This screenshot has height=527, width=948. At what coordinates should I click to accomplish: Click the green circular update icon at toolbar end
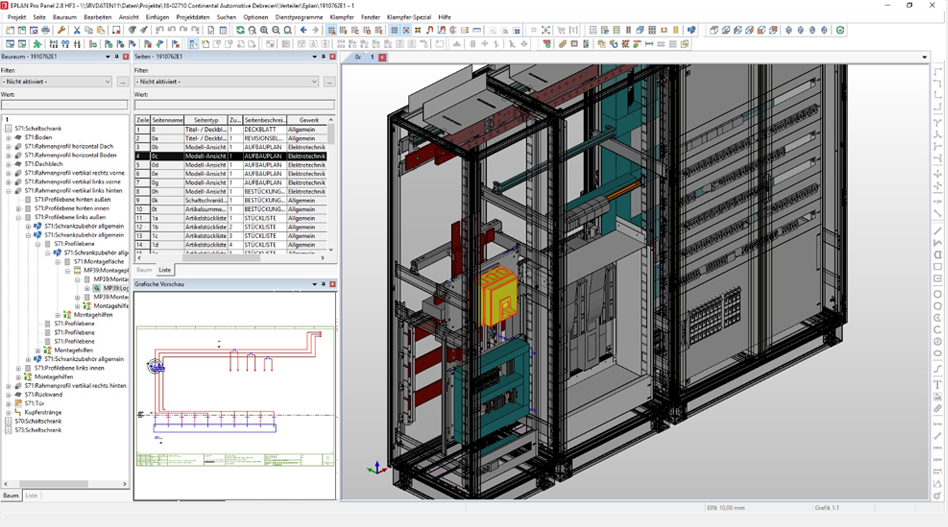840,30
